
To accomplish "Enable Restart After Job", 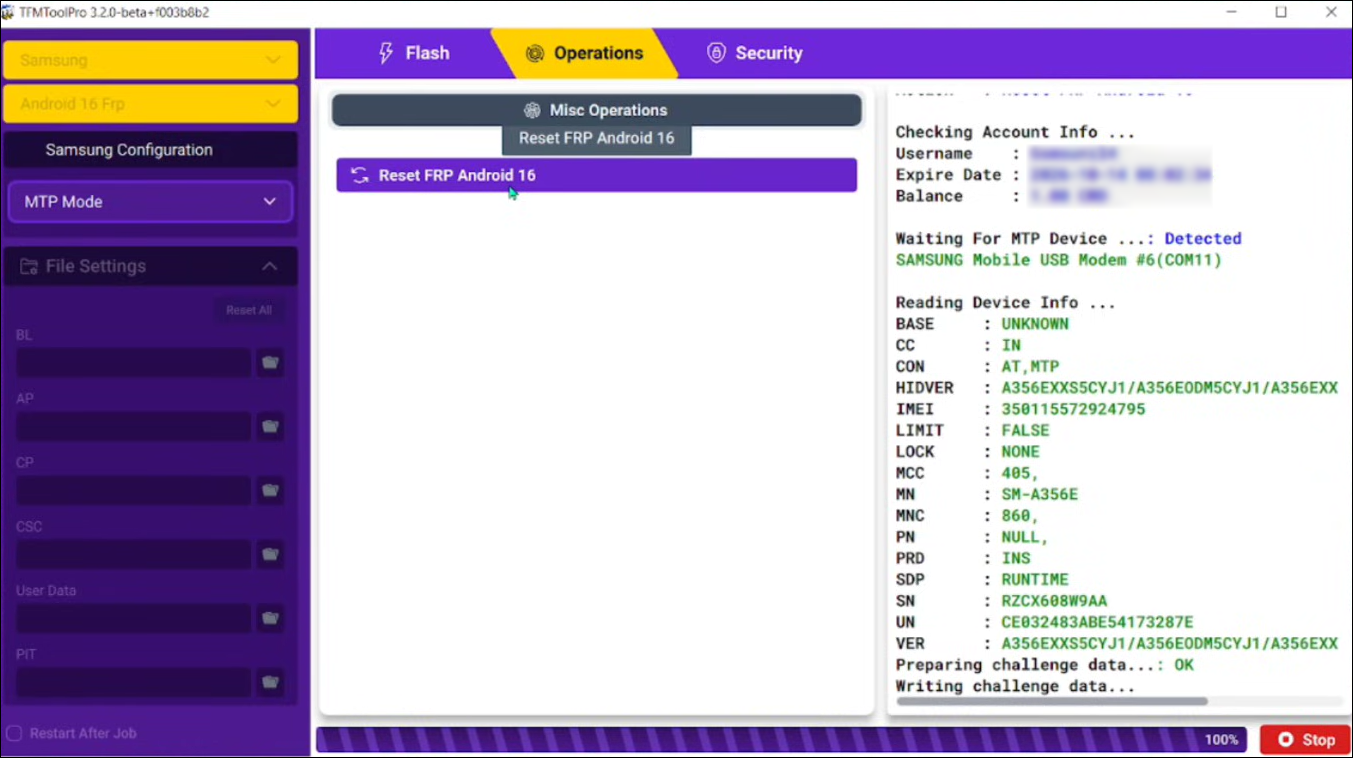I will [14, 733].
